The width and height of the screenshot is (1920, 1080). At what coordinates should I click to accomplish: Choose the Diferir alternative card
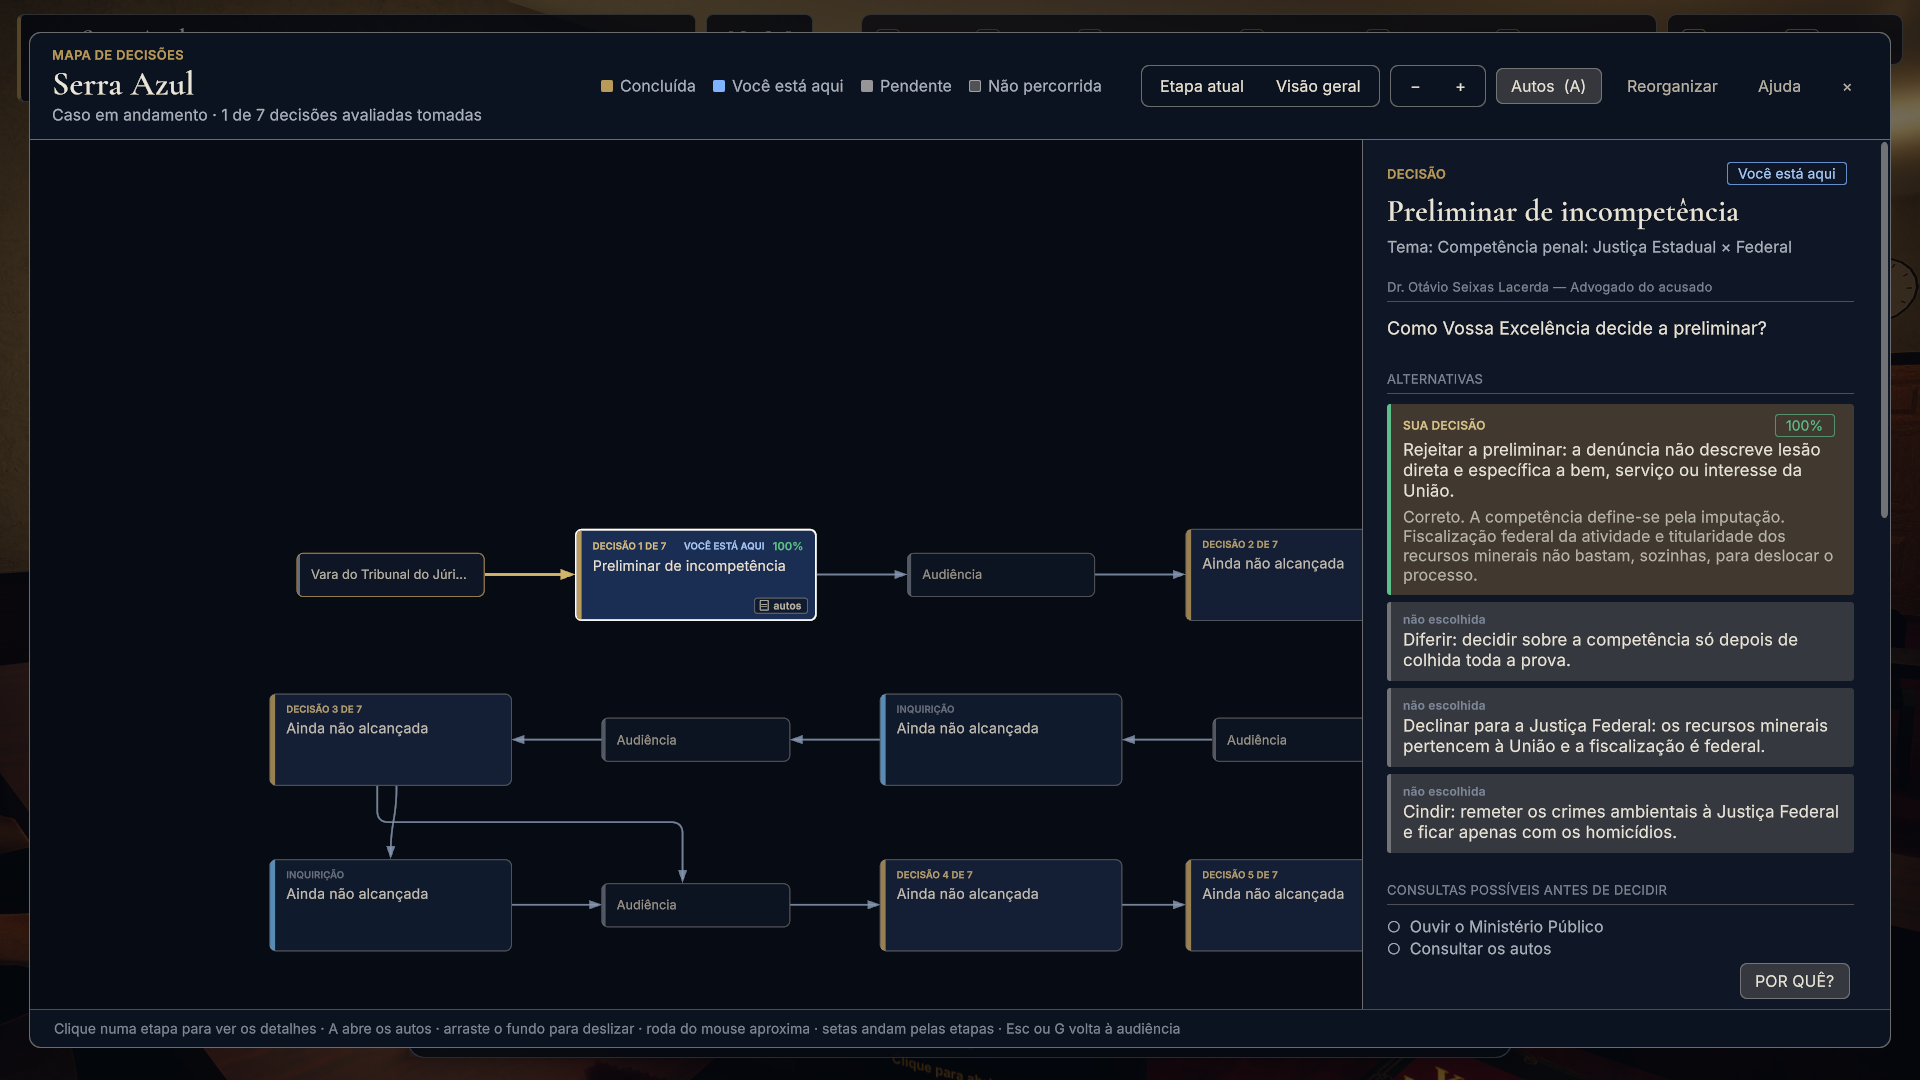tap(1620, 641)
